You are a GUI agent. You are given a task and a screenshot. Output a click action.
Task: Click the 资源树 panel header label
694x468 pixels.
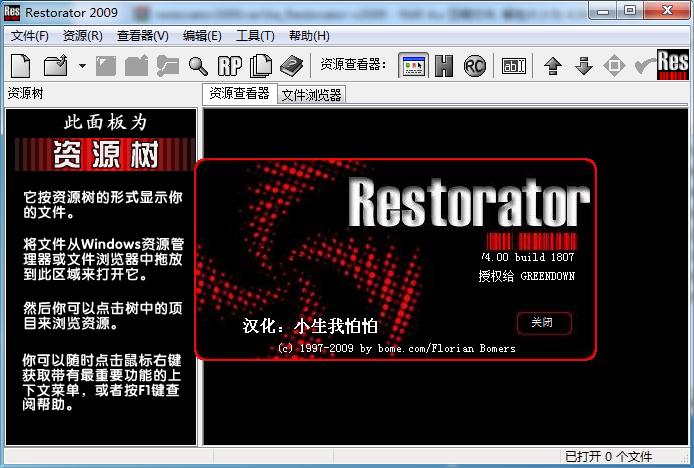(x=25, y=93)
